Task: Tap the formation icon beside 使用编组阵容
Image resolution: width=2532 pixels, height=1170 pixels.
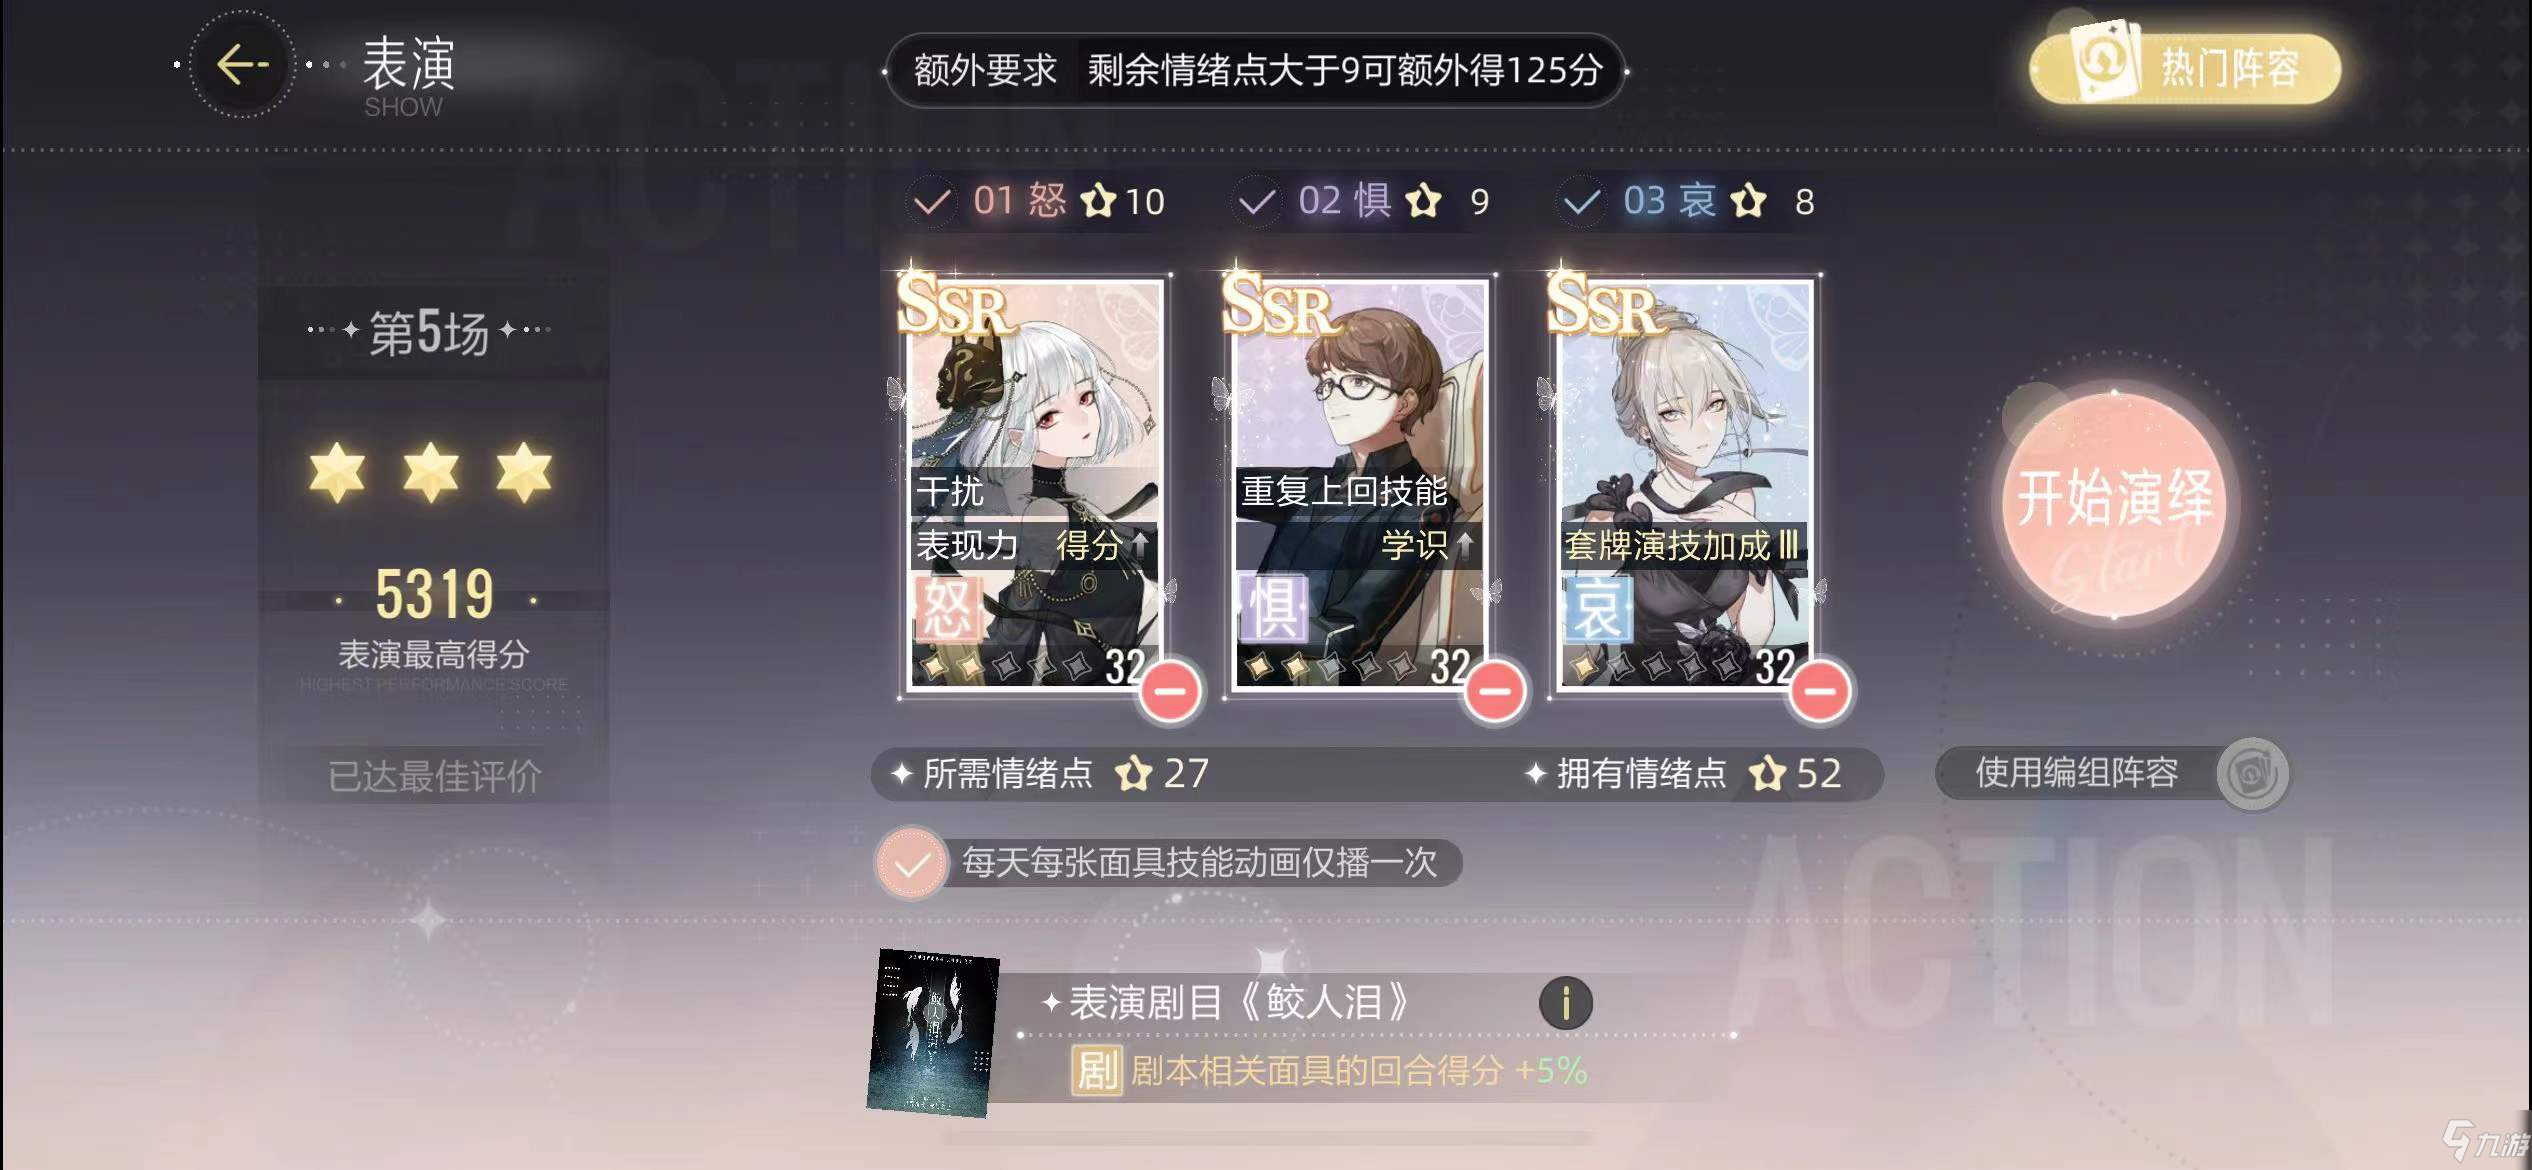Action: [2252, 773]
